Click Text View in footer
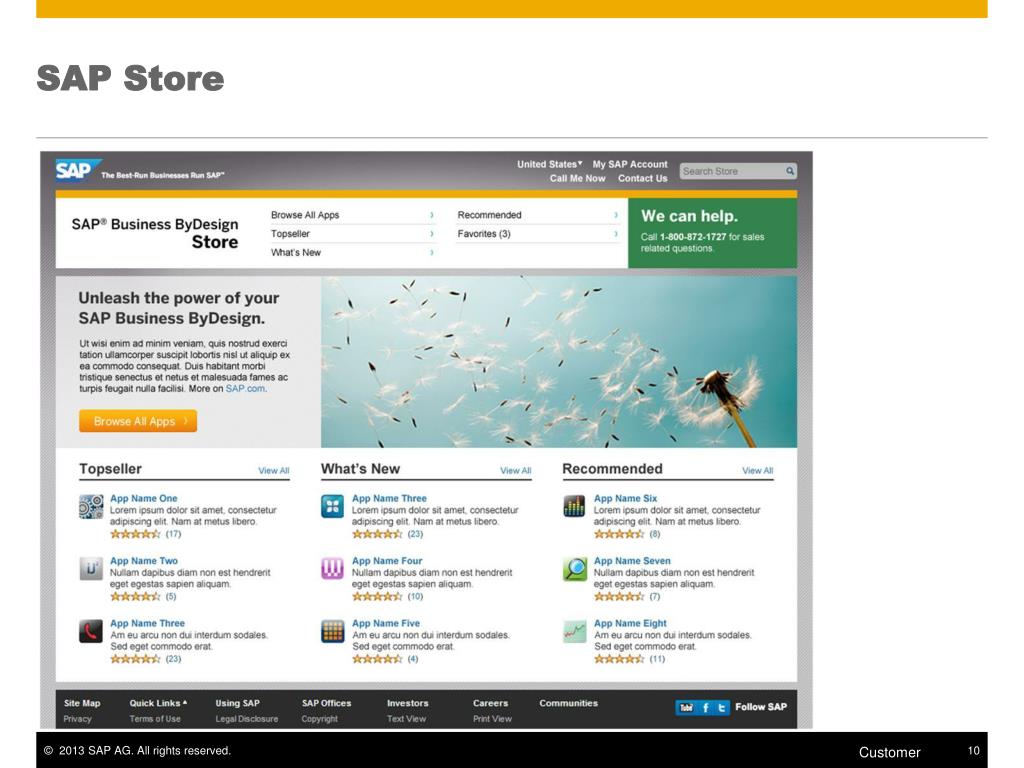 [406, 719]
